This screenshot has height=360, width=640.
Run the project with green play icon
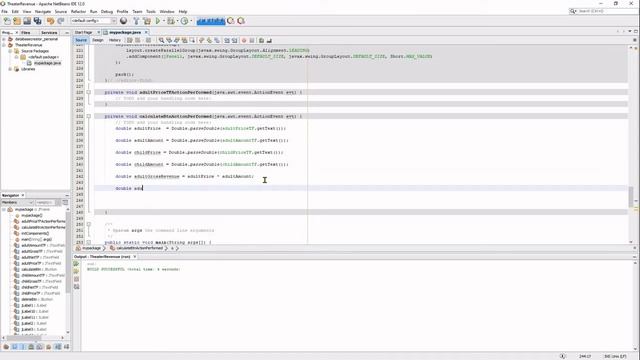coord(158,21)
